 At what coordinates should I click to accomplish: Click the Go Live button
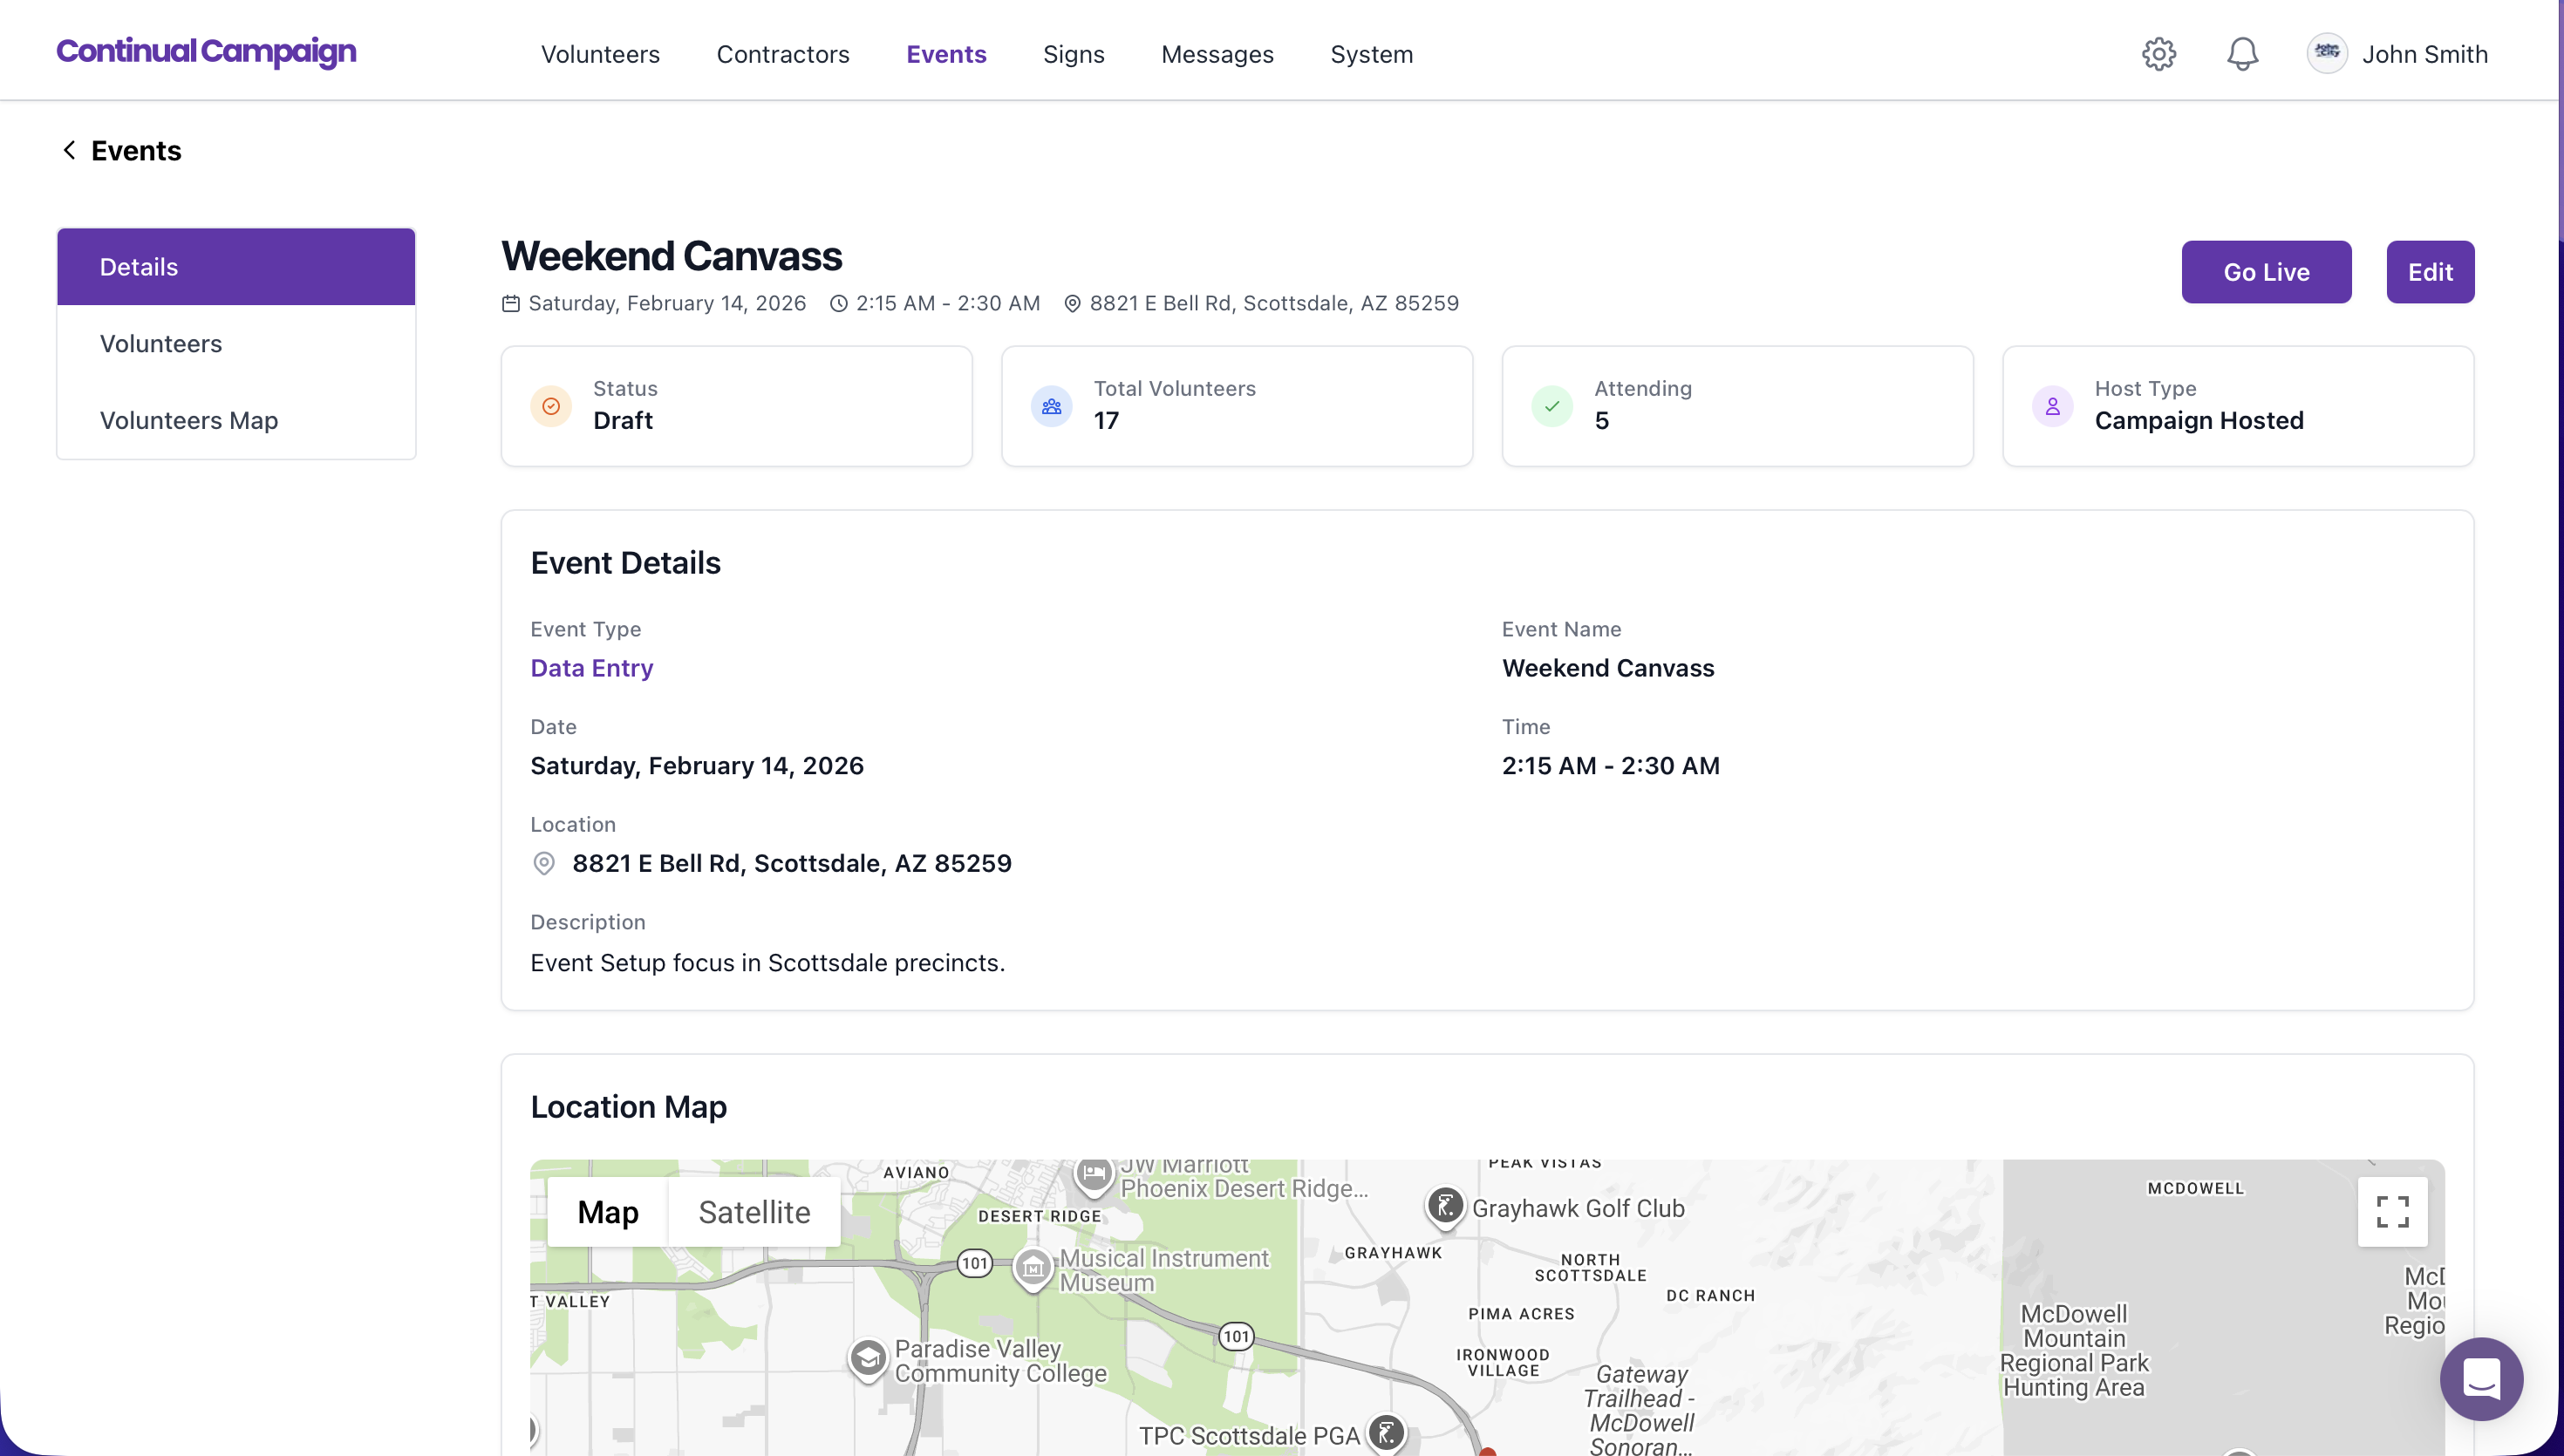pos(2266,271)
